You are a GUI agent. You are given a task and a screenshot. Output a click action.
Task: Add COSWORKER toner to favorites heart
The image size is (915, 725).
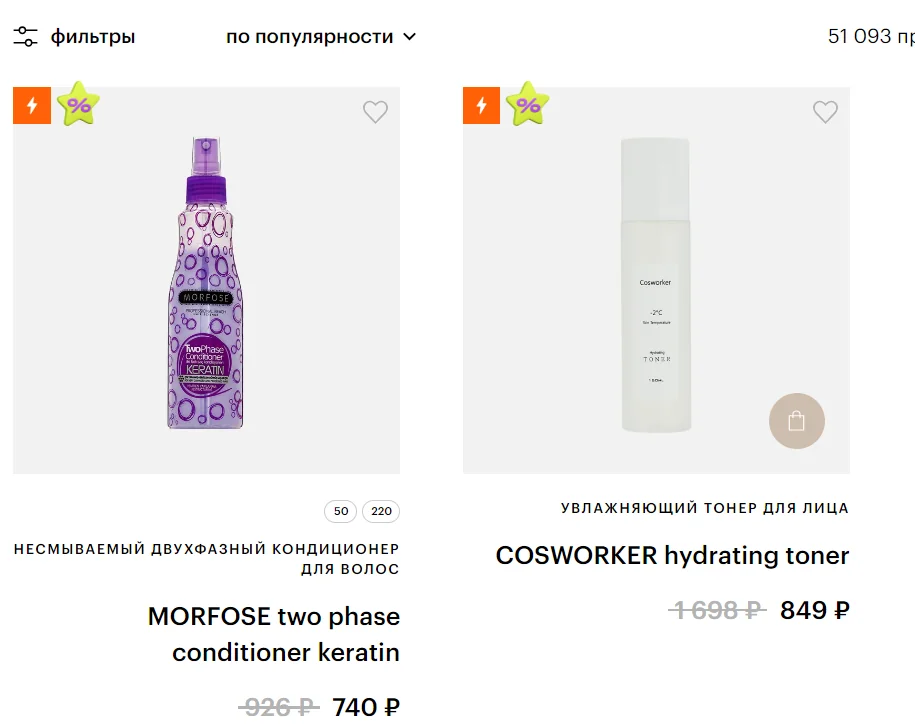pos(825,111)
